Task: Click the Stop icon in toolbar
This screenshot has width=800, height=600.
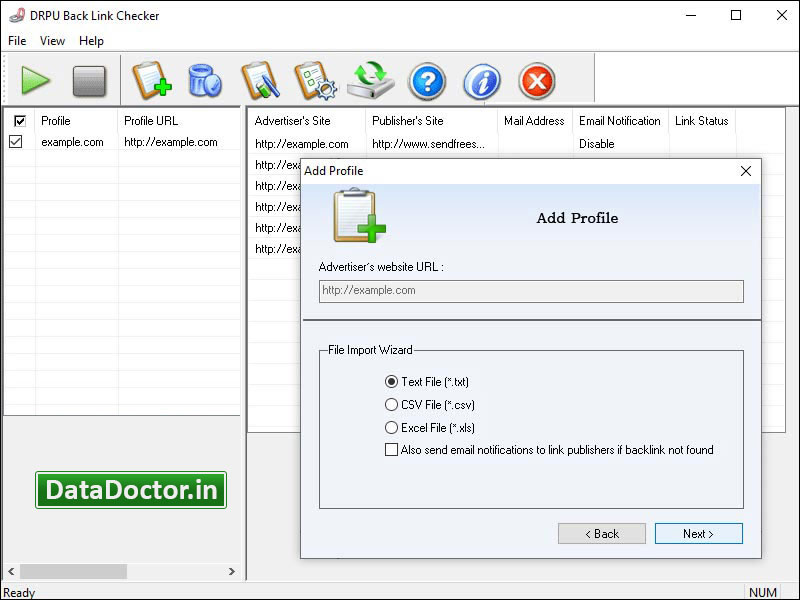Action: pos(90,80)
